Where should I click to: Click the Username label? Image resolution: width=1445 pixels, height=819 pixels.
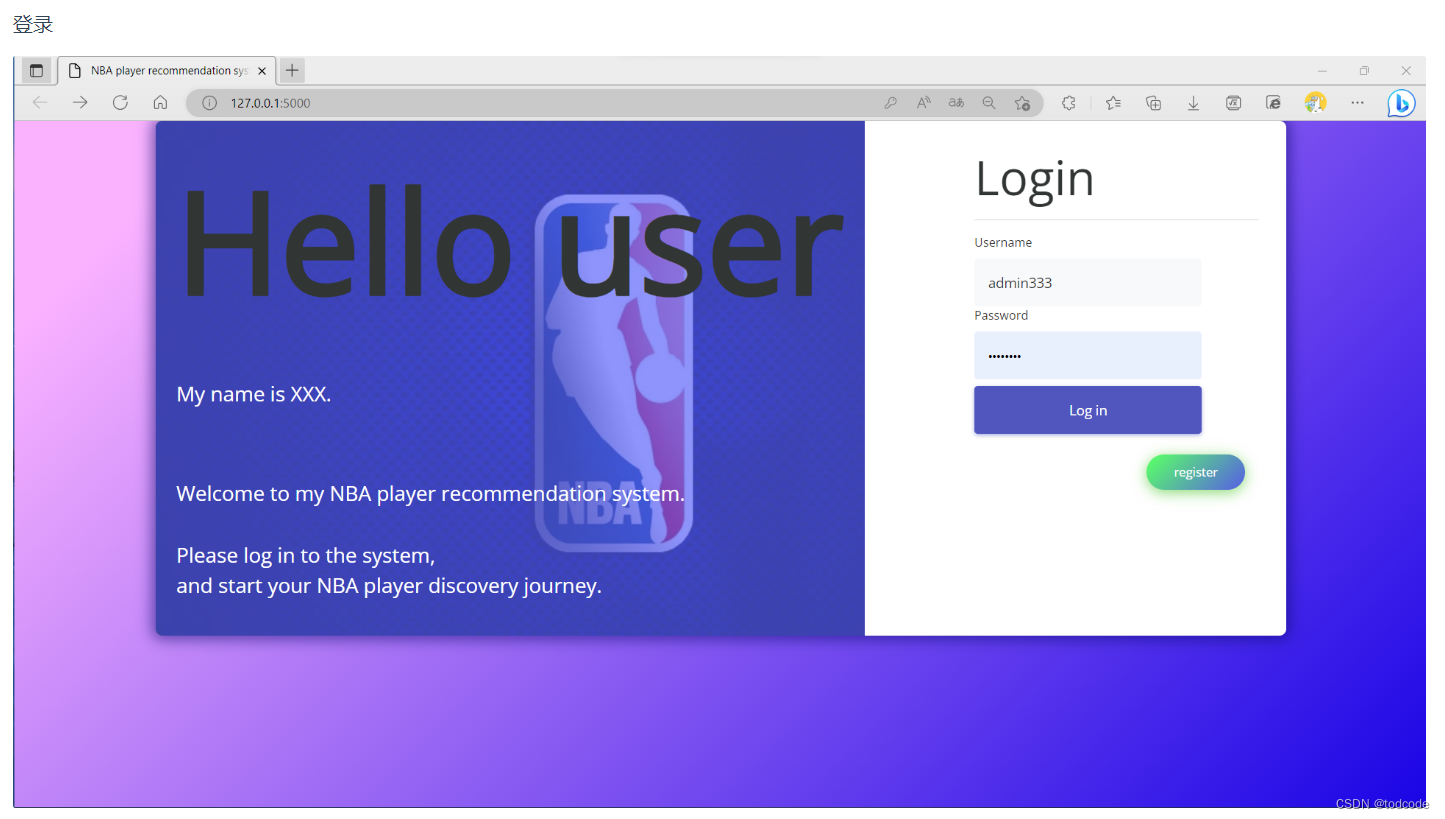(x=1003, y=242)
